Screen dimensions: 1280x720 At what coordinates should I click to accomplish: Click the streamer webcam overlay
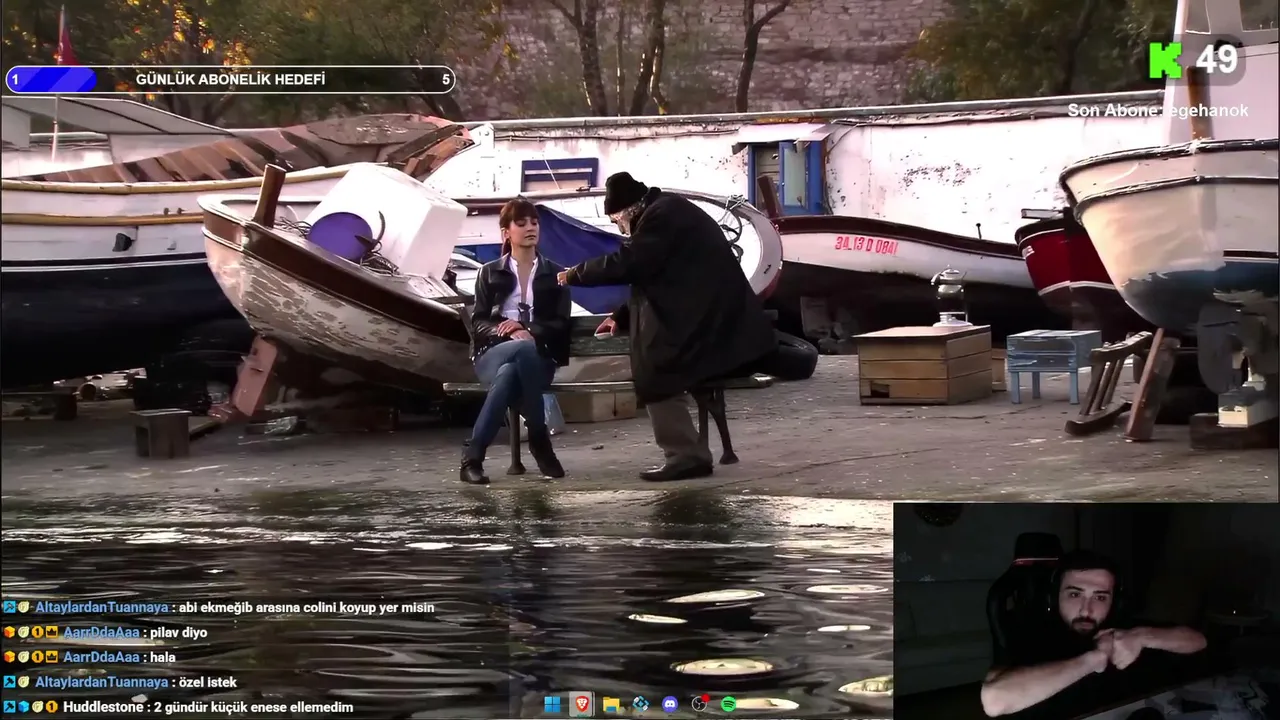tap(1086, 610)
